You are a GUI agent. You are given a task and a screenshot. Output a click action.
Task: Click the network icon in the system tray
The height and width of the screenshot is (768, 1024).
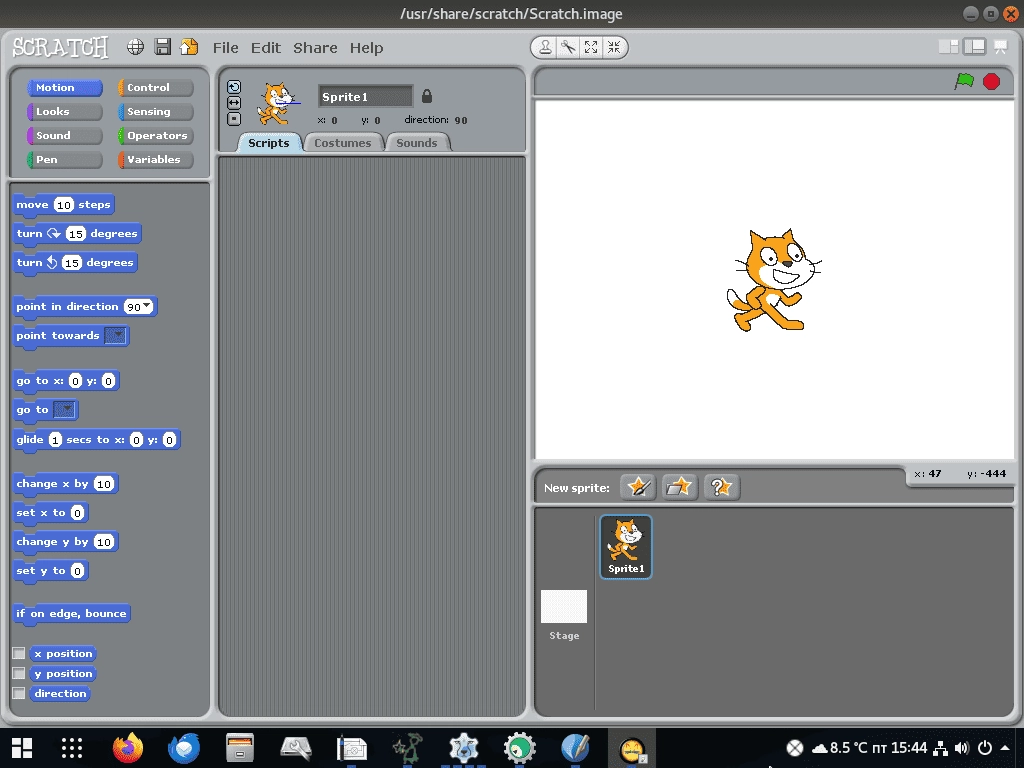[940, 748]
